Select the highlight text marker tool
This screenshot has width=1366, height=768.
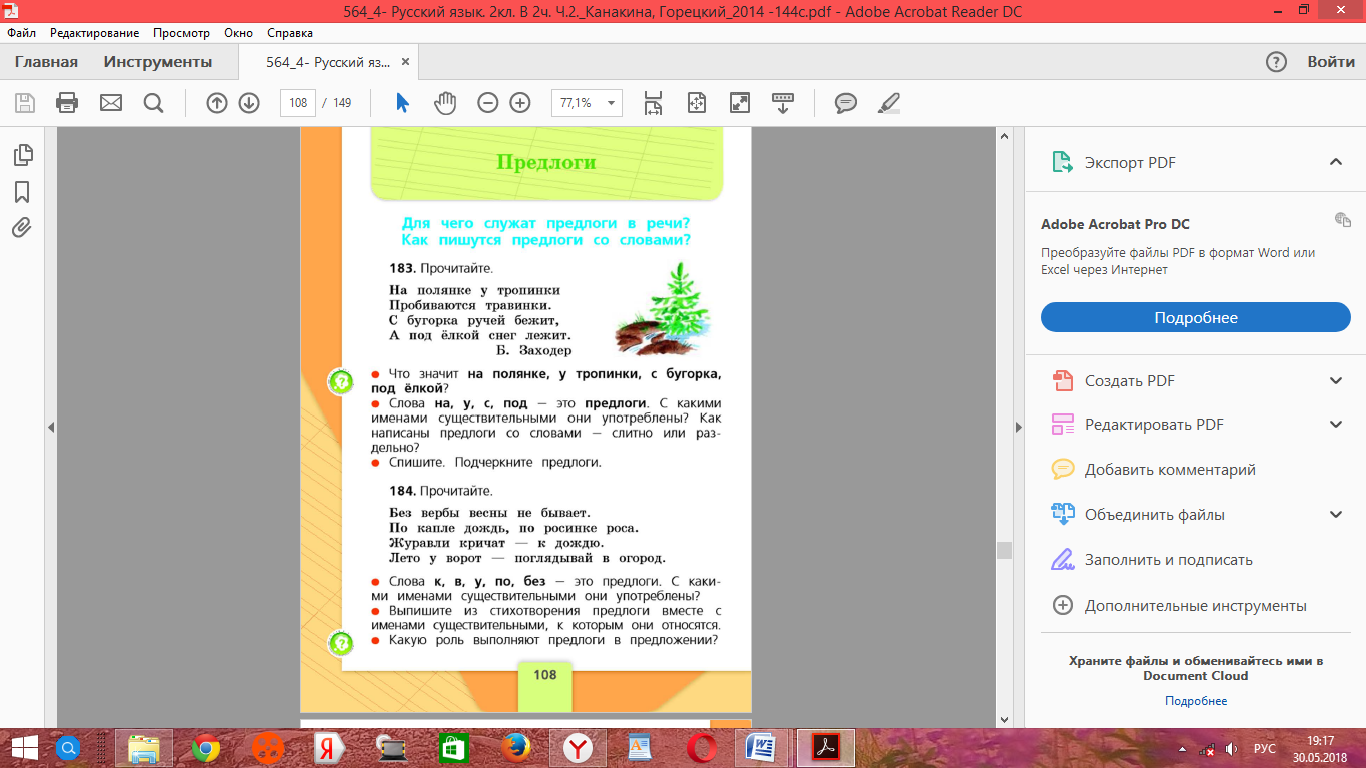coord(888,102)
